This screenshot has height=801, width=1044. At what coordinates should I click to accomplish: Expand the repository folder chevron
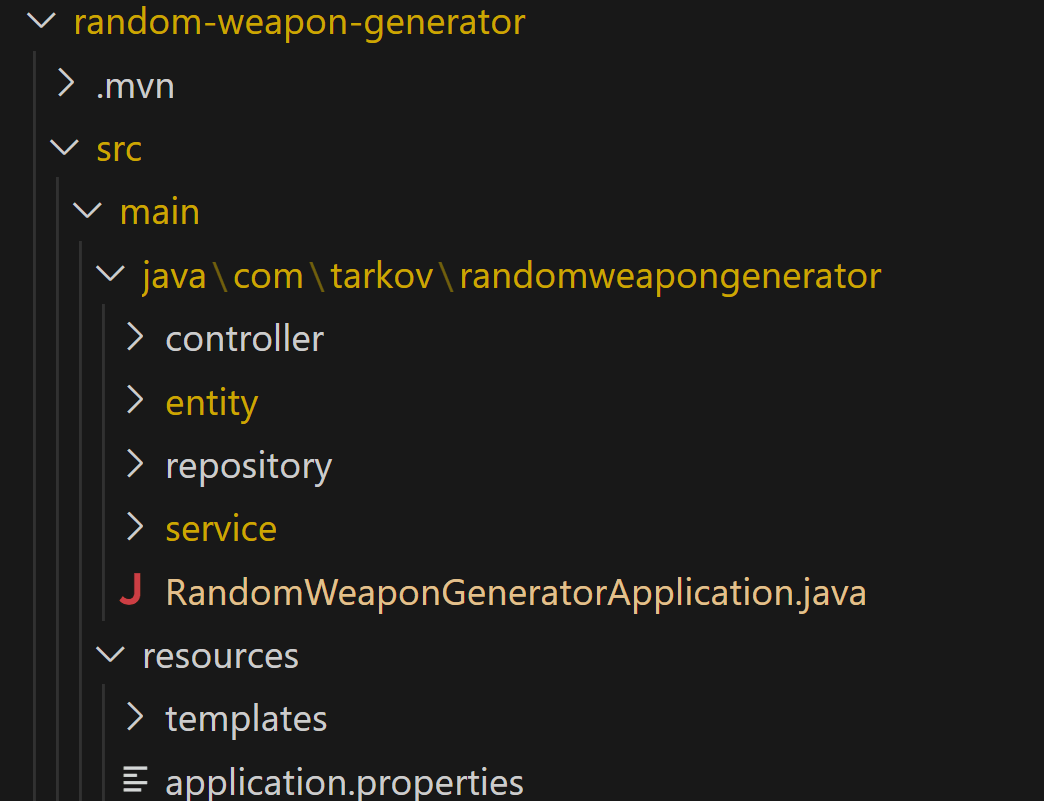[135, 465]
